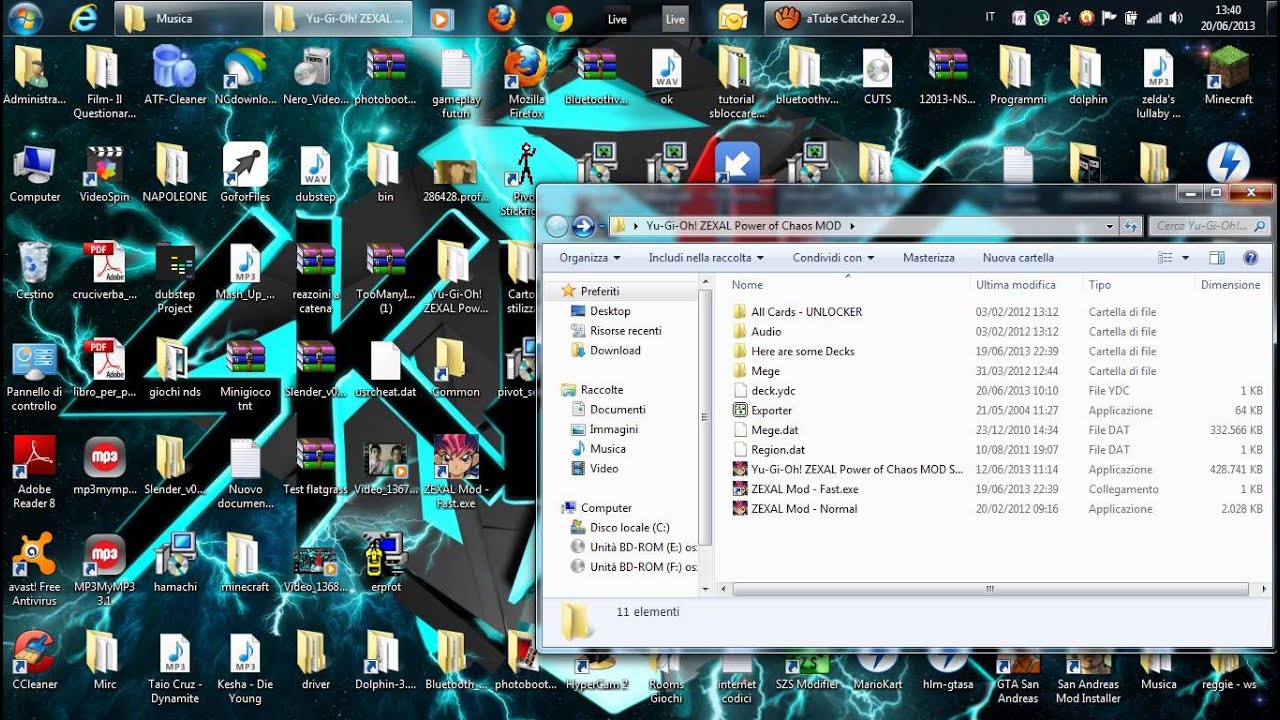This screenshot has width=1280, height=720.
Task: Open the Condividi con dropdown
Action: (834, 258)
